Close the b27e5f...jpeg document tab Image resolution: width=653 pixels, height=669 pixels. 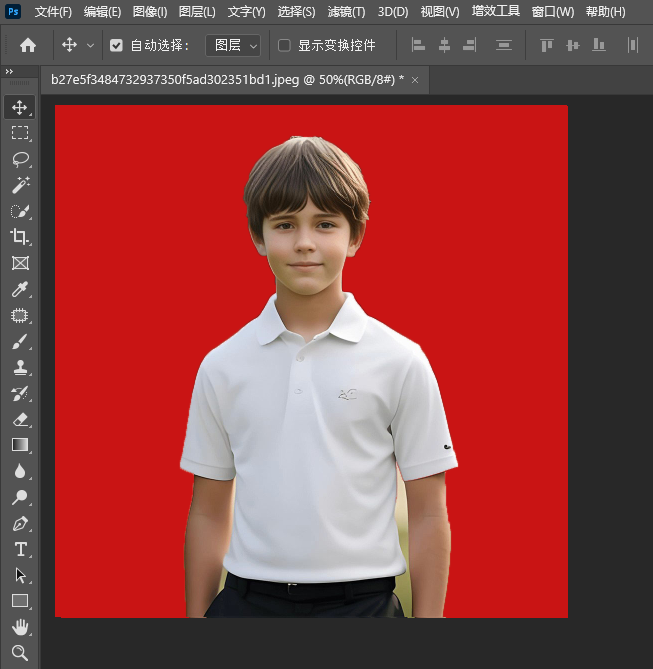(415, 80)
